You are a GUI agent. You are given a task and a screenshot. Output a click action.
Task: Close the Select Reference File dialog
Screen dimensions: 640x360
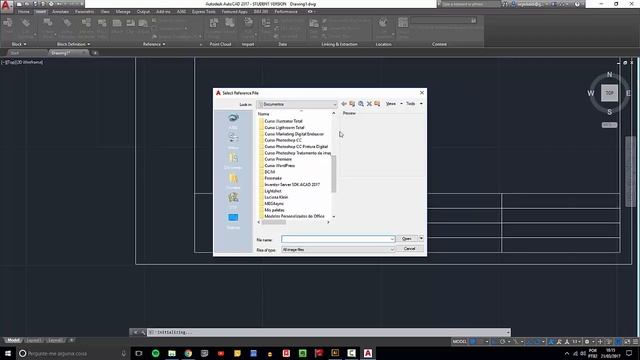pyautogui.click(x=422, y=93)
